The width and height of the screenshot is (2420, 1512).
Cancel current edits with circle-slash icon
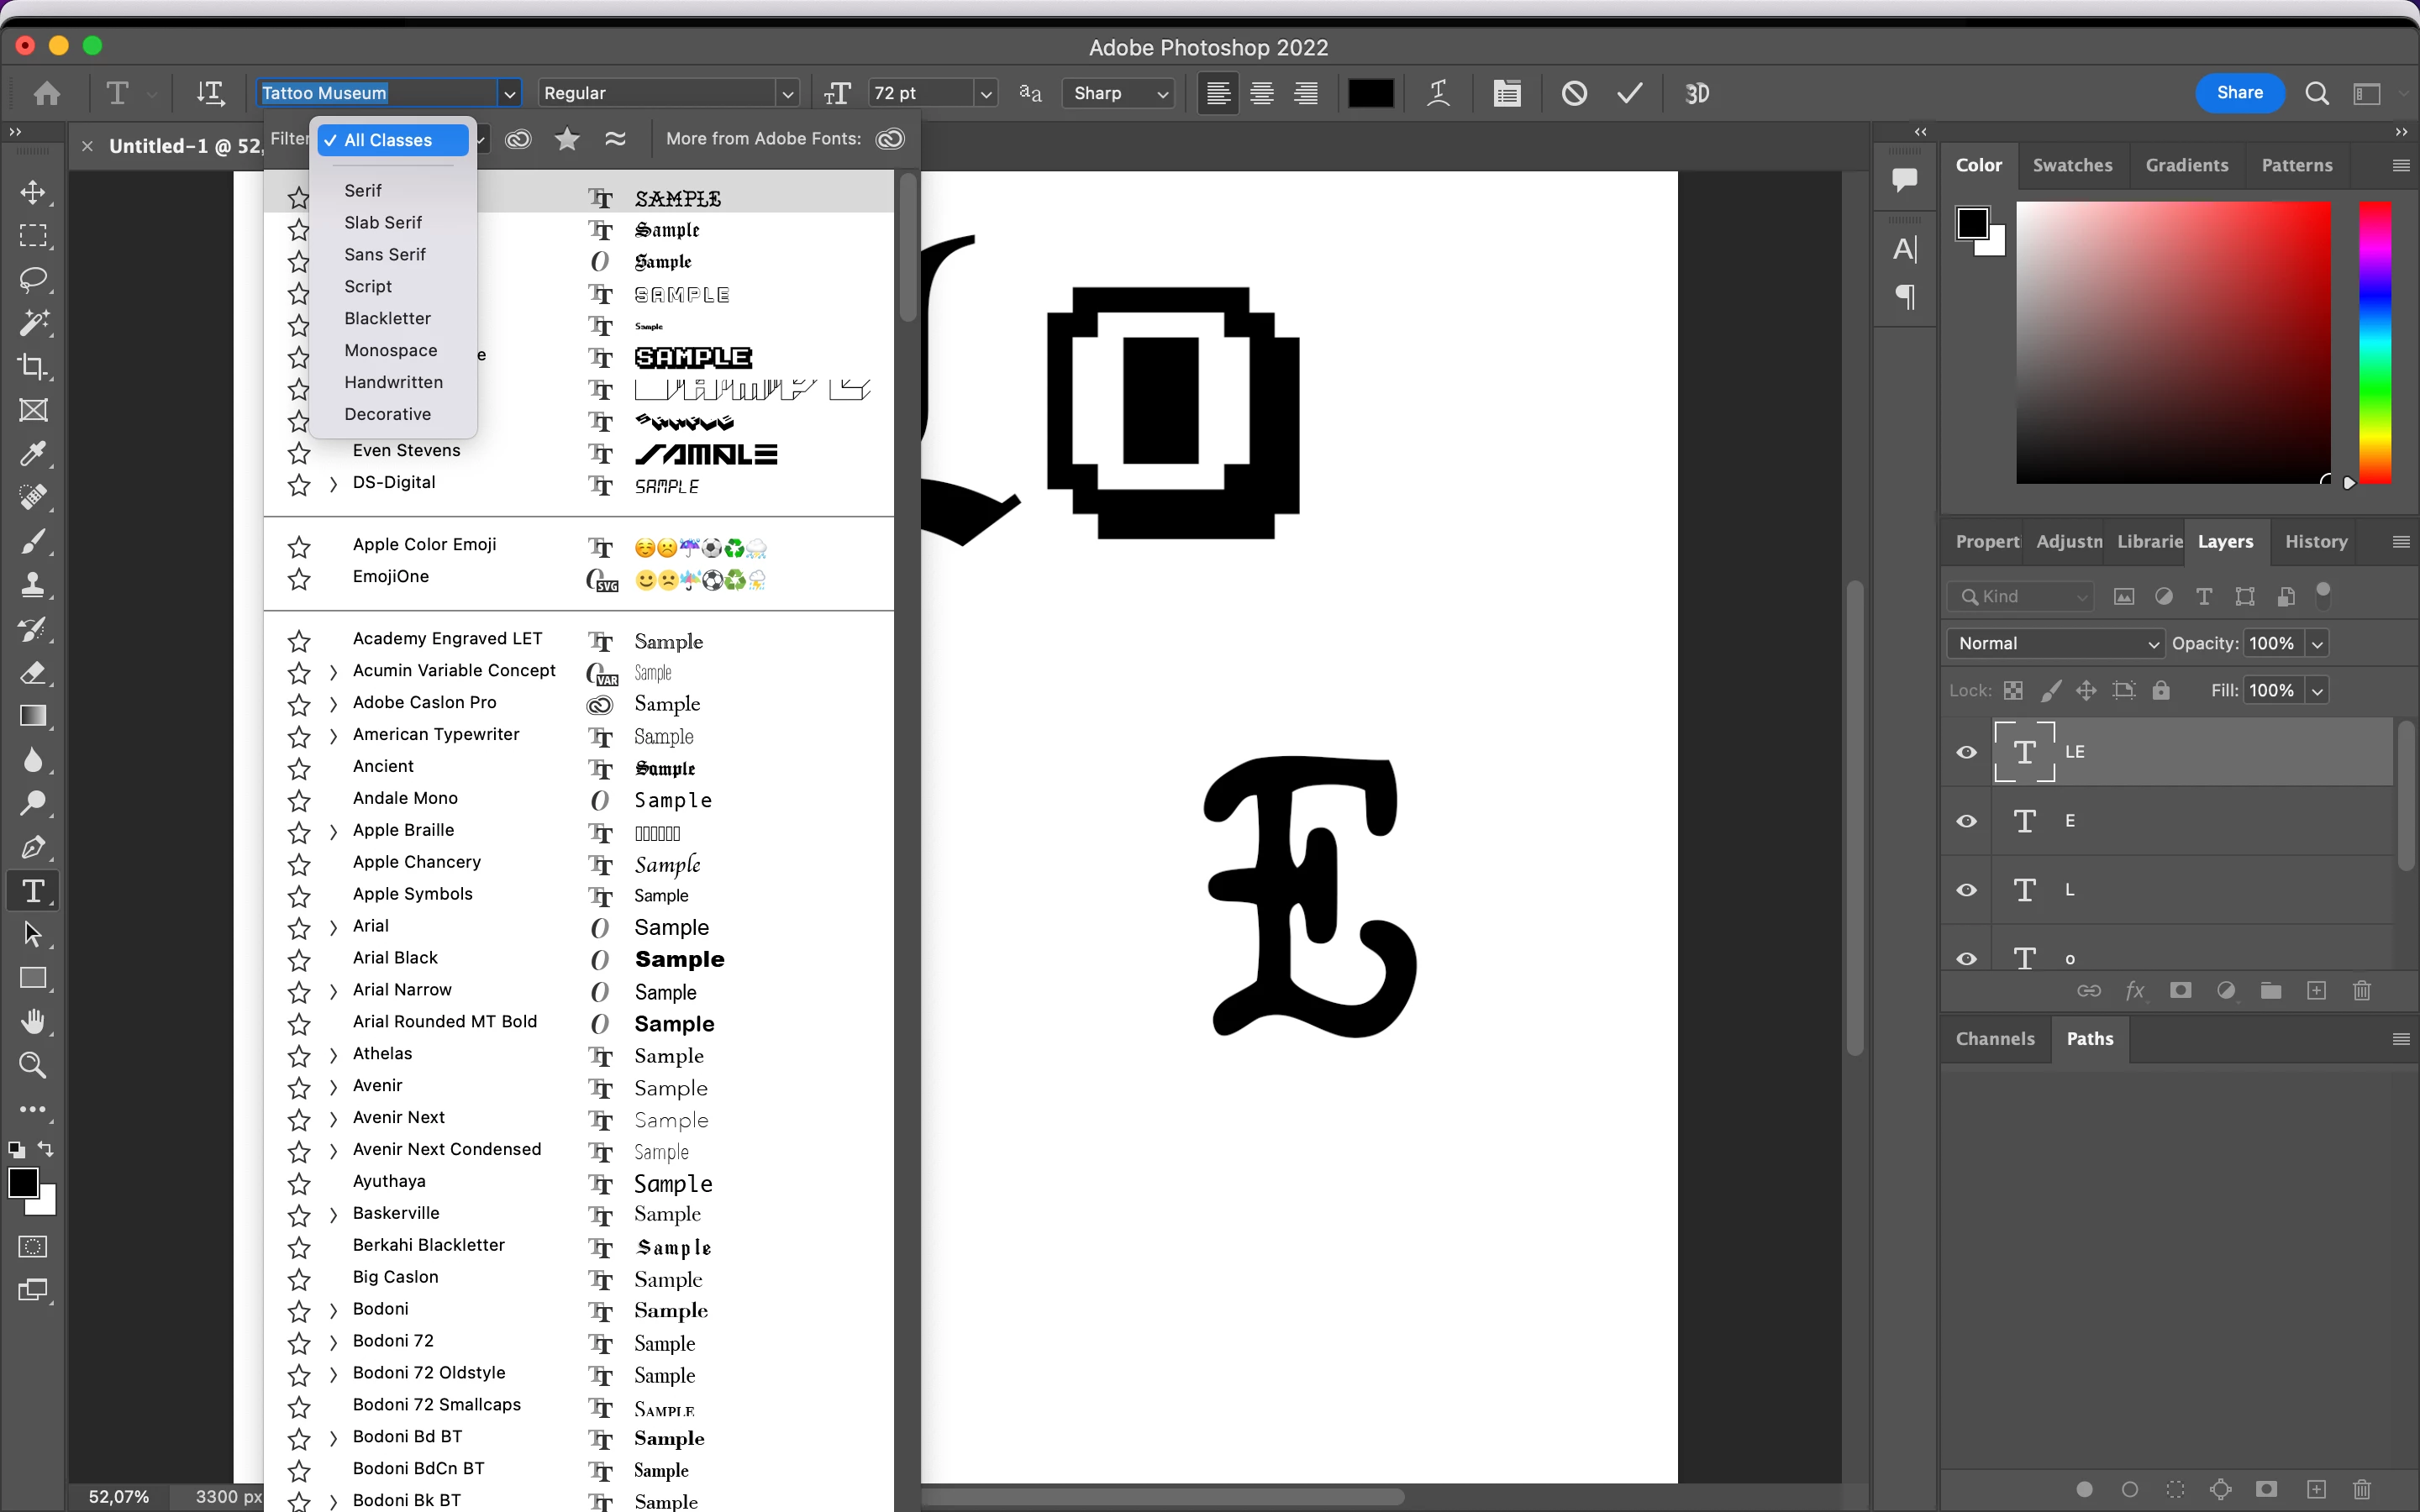[x=1574, y=93]
